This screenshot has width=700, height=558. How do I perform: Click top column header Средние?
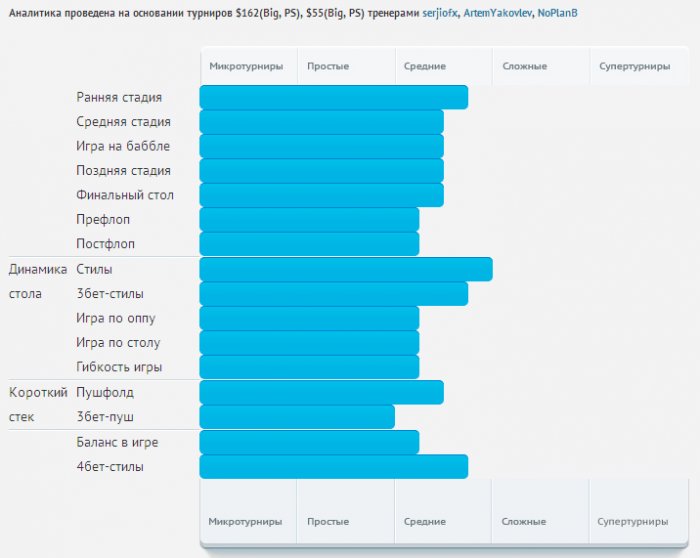[x=425, y=66]
